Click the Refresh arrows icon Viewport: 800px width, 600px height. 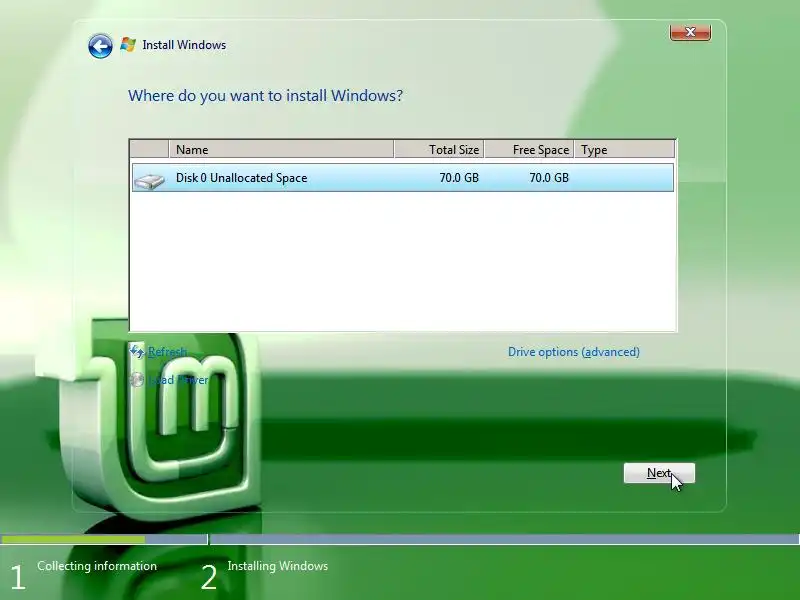coord(137,352)
